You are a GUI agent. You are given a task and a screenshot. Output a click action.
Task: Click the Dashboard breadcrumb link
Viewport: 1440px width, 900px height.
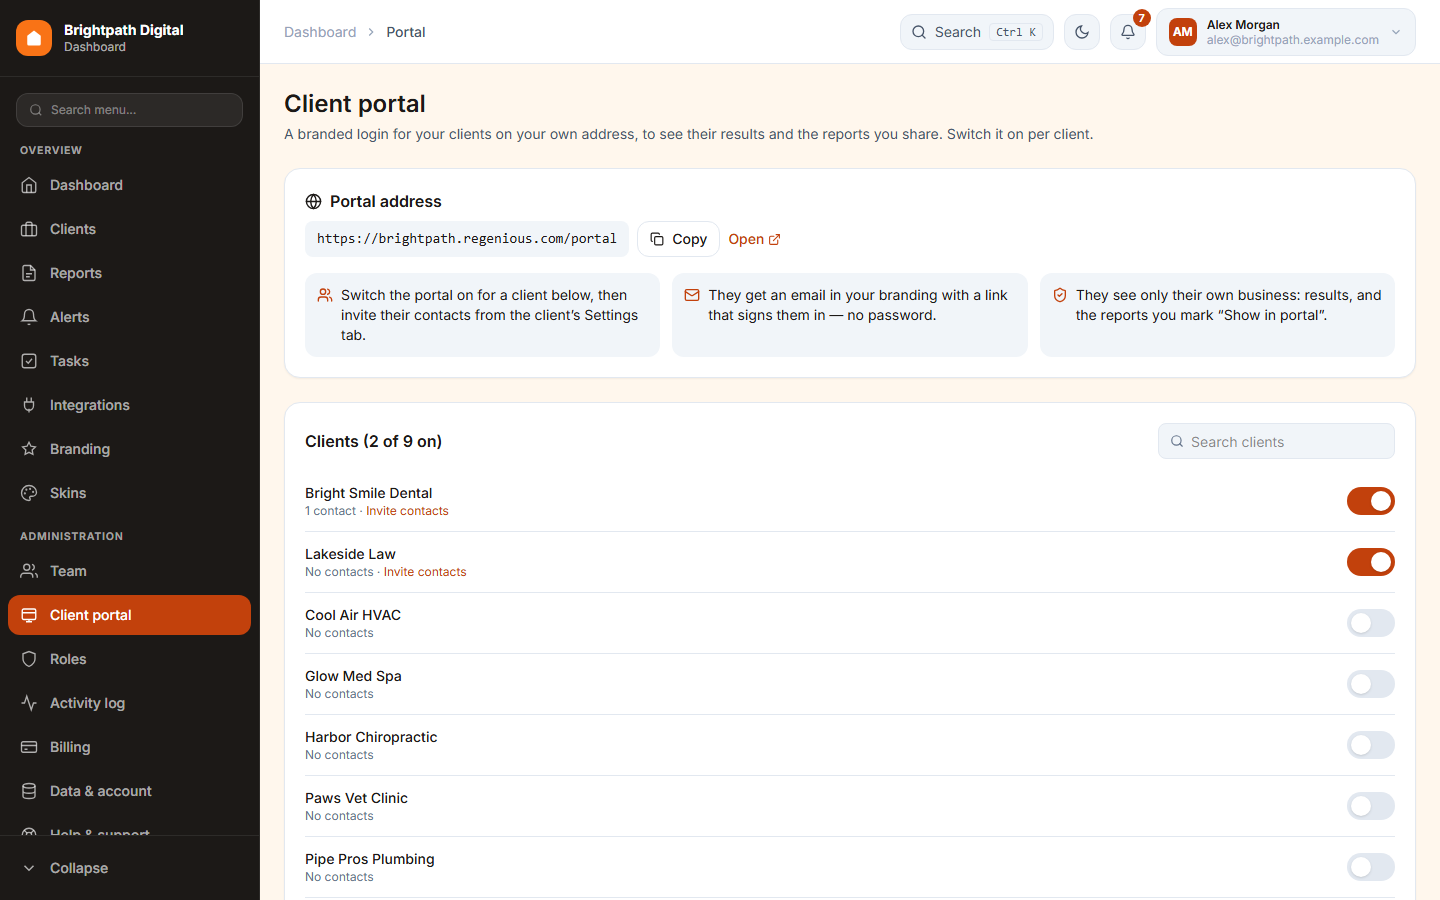pos(320,32)
